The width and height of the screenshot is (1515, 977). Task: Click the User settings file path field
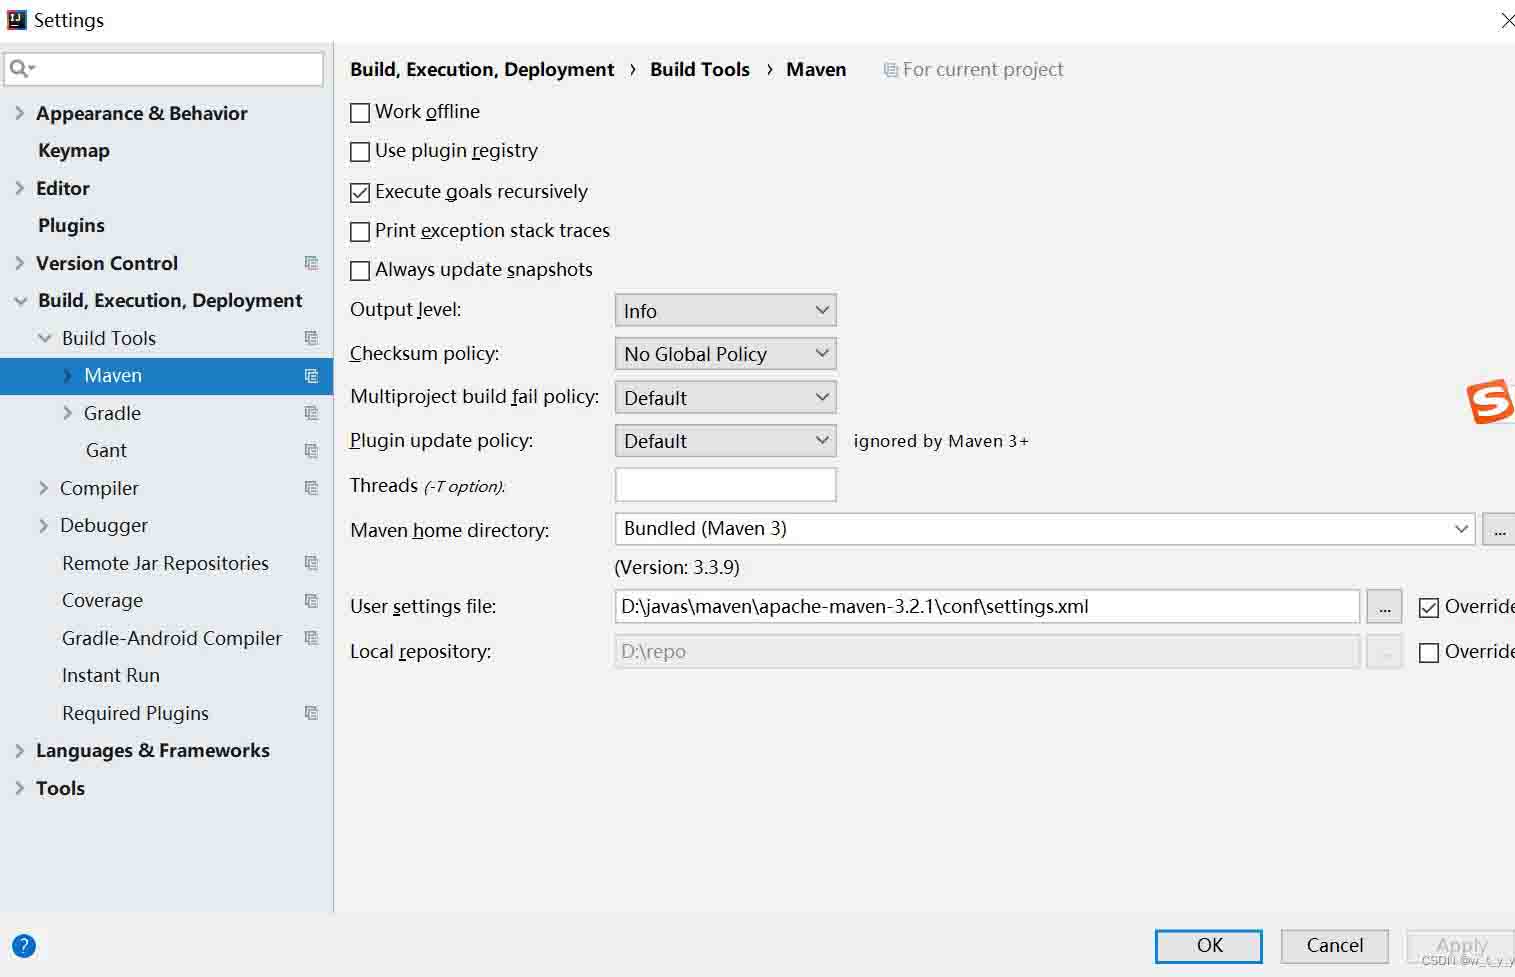tap(987, 606)
